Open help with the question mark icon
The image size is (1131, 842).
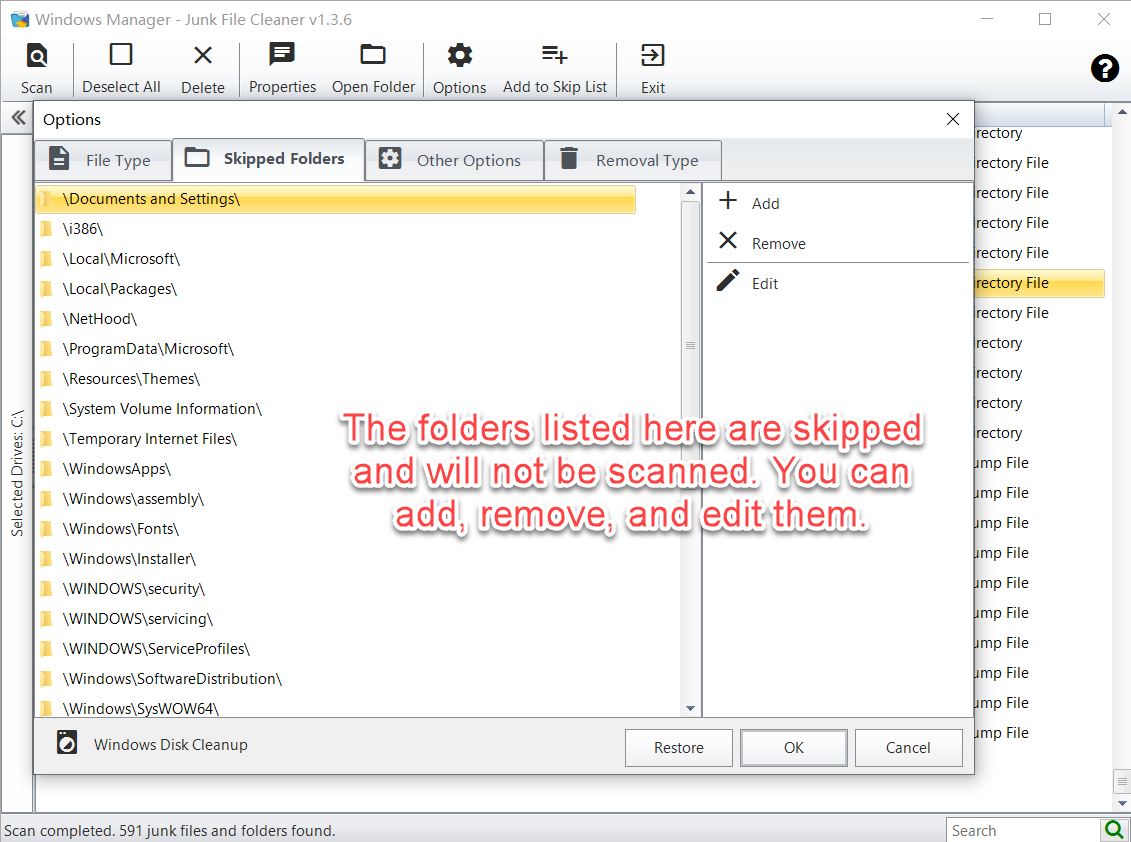pyautogui.click(x=1104, y=69)
